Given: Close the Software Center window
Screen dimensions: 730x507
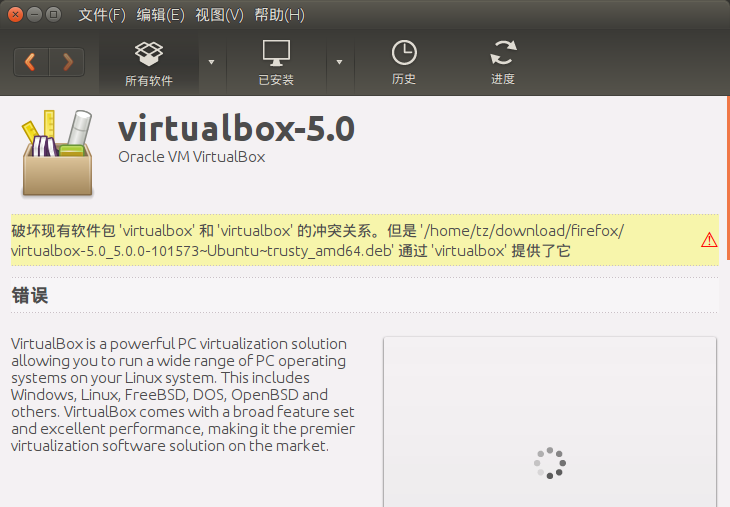Looking at the screenshot, I should (x=15, y=15).
